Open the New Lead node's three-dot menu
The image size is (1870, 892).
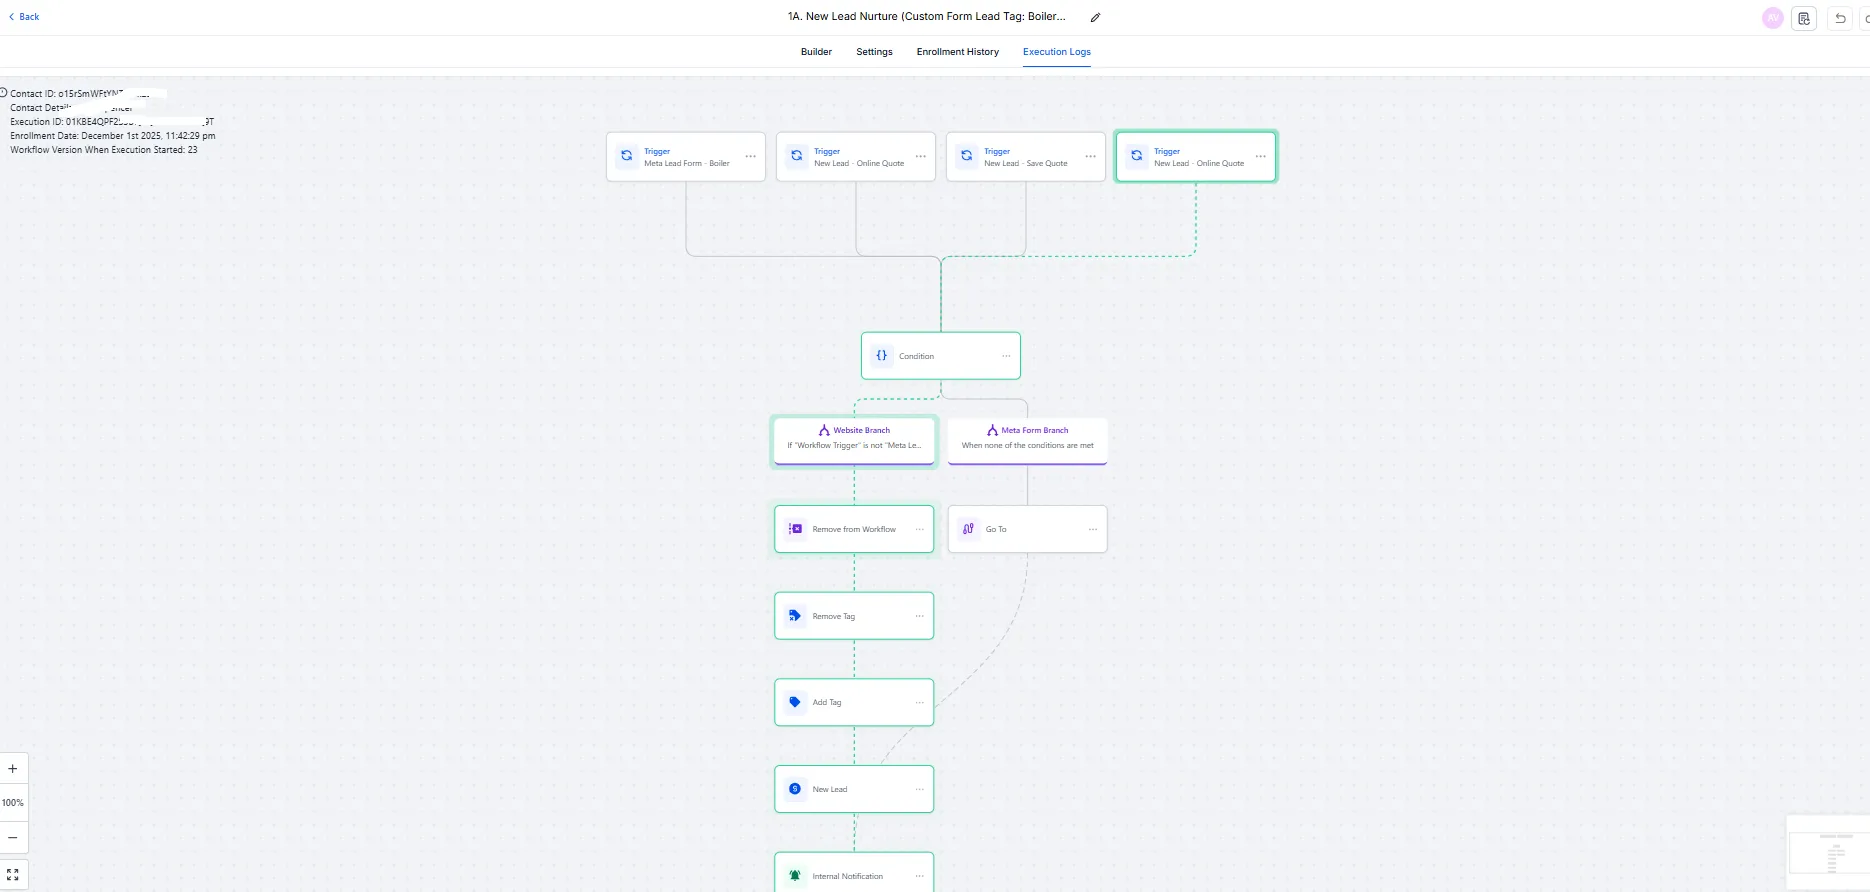(920, 789)
